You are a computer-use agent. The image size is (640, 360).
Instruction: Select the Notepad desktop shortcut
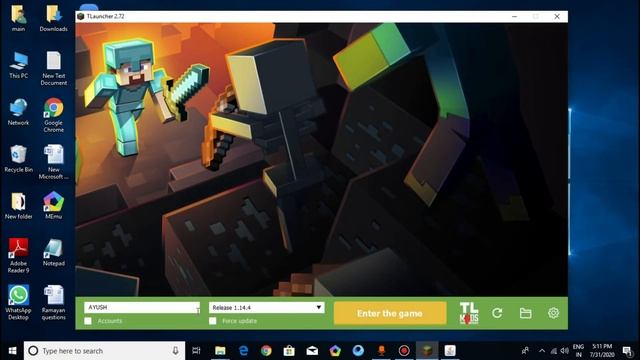tap(53, 253)
